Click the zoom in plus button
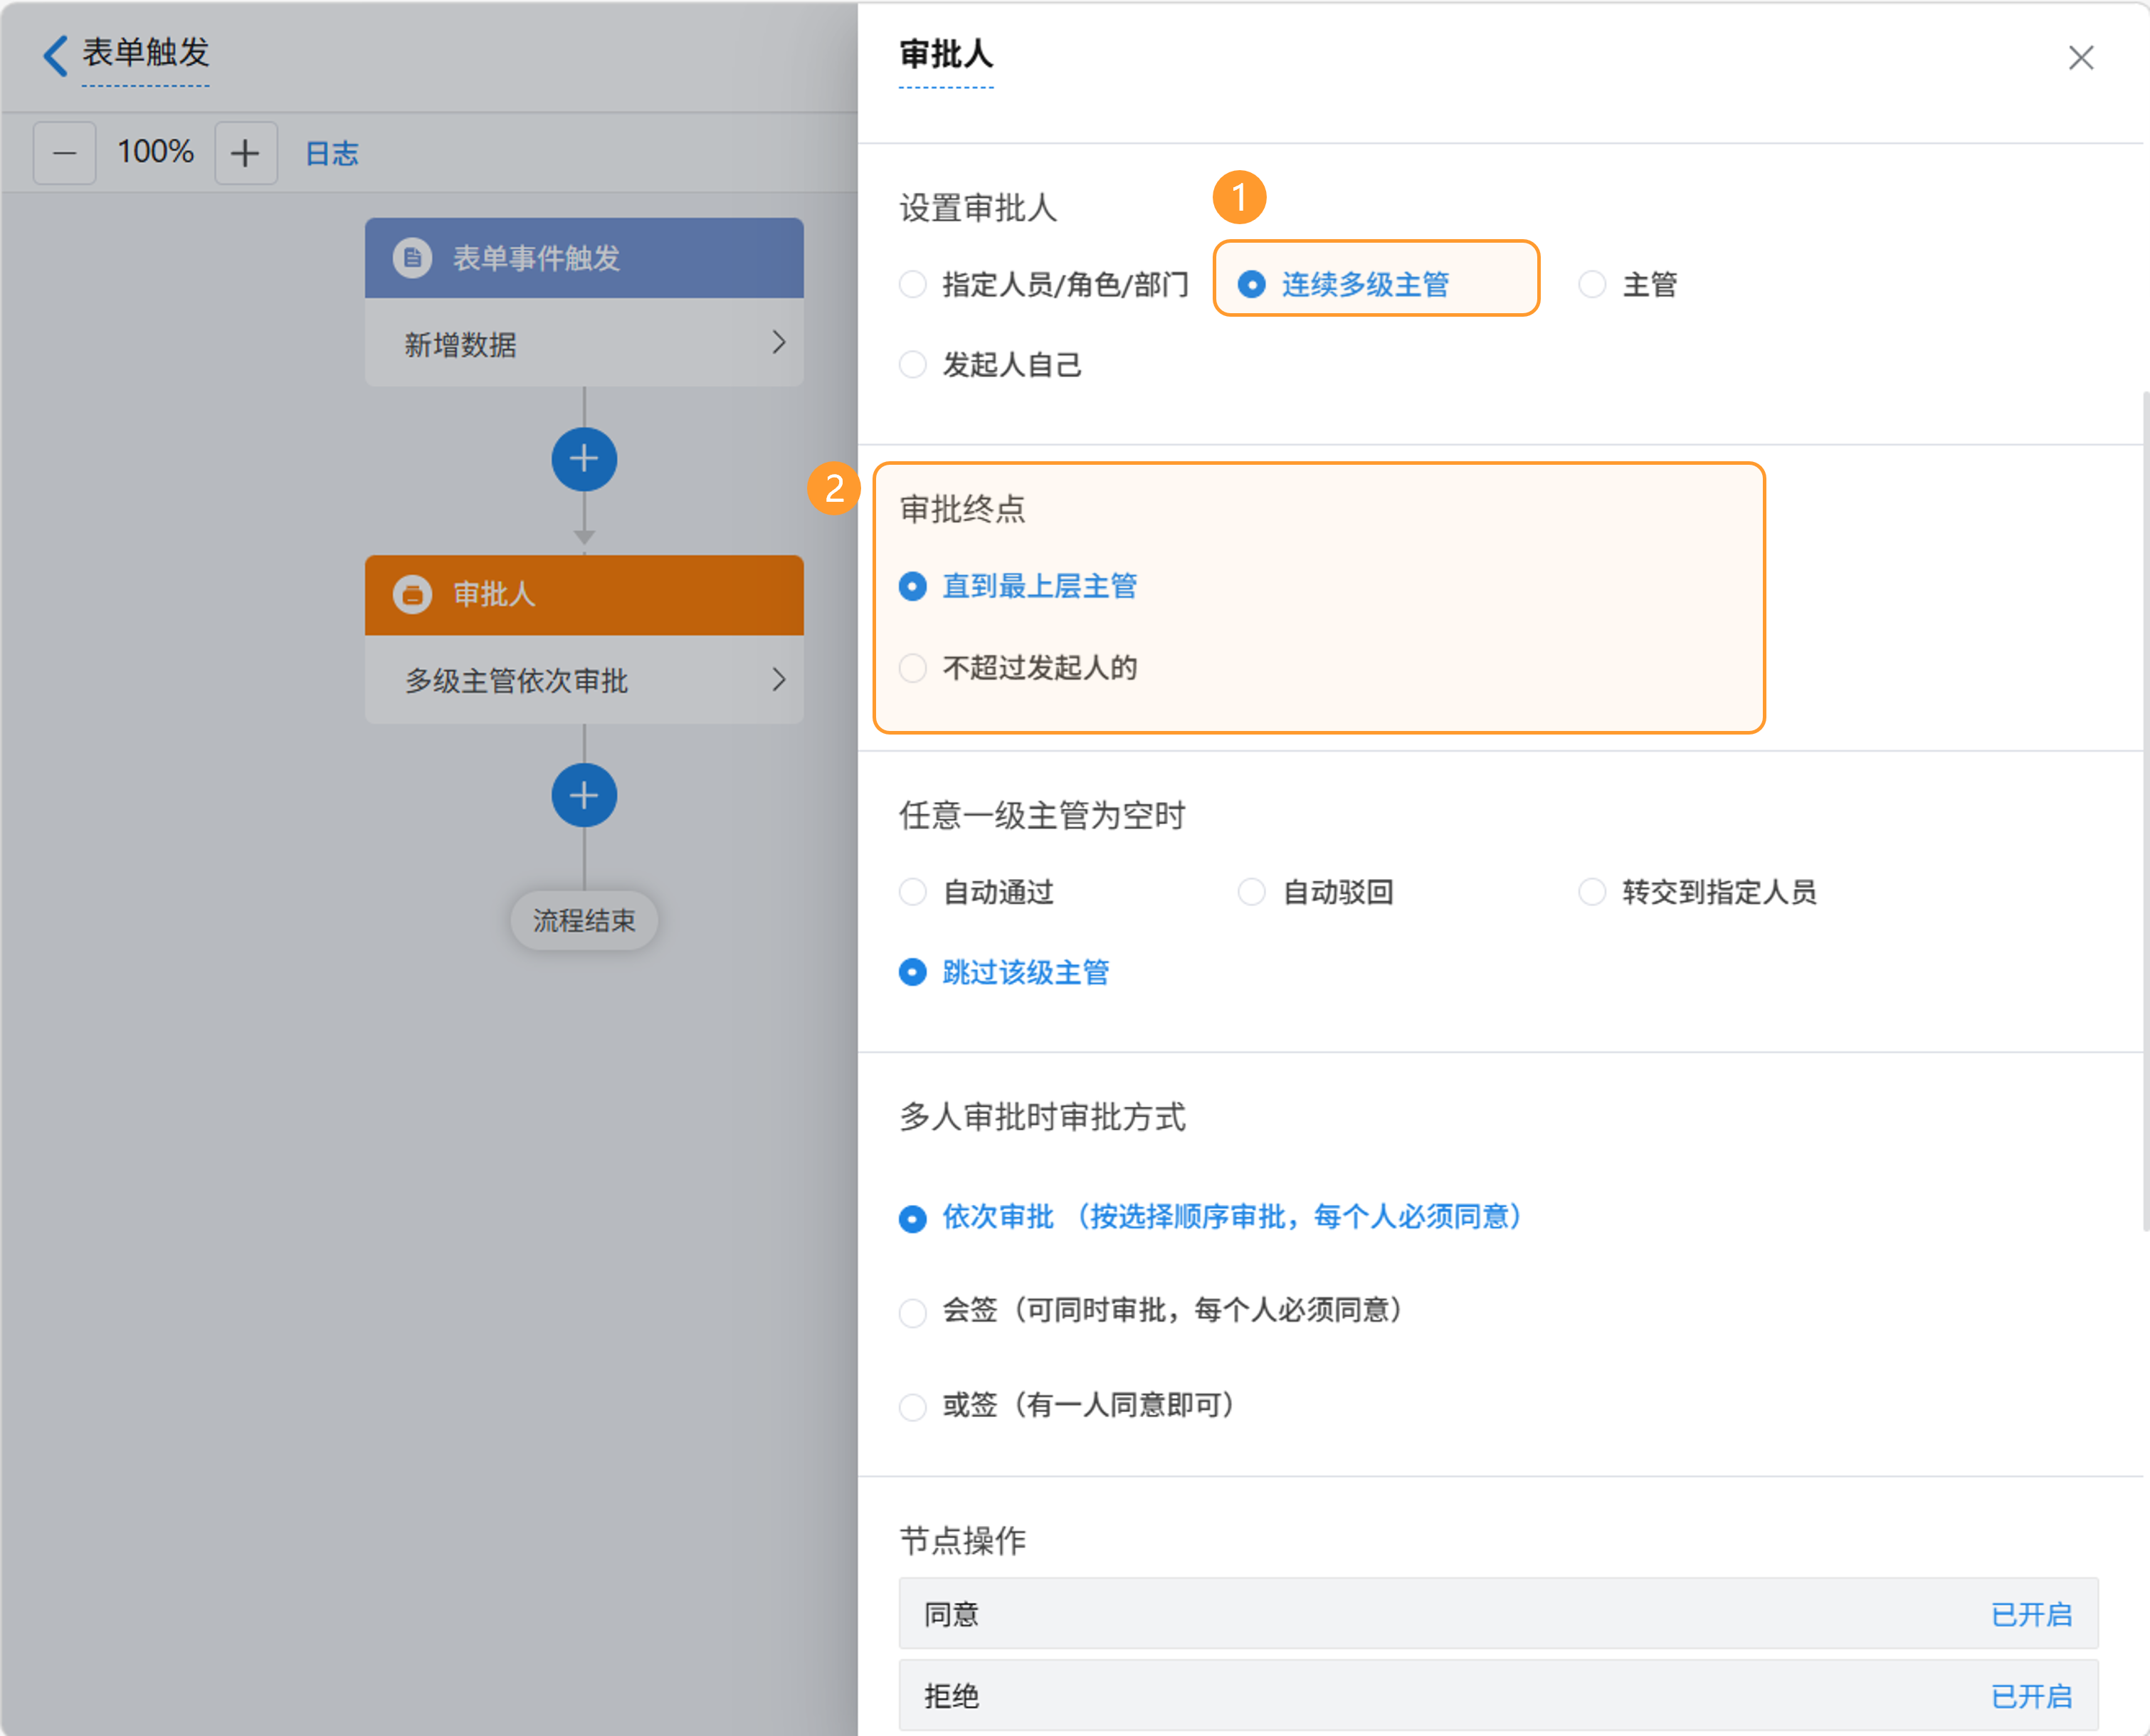This screenshot has height=1736, width=2150. point(245,153)
